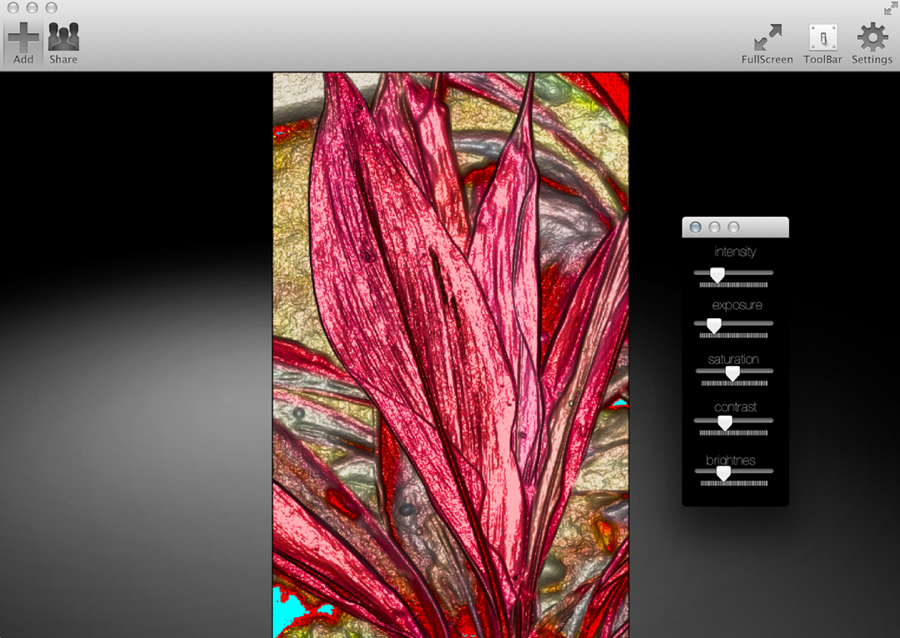This screenshot has width=900, height=638.
Task: Click the intensity label
Action: pyautogui.click(x=735, y=251)
